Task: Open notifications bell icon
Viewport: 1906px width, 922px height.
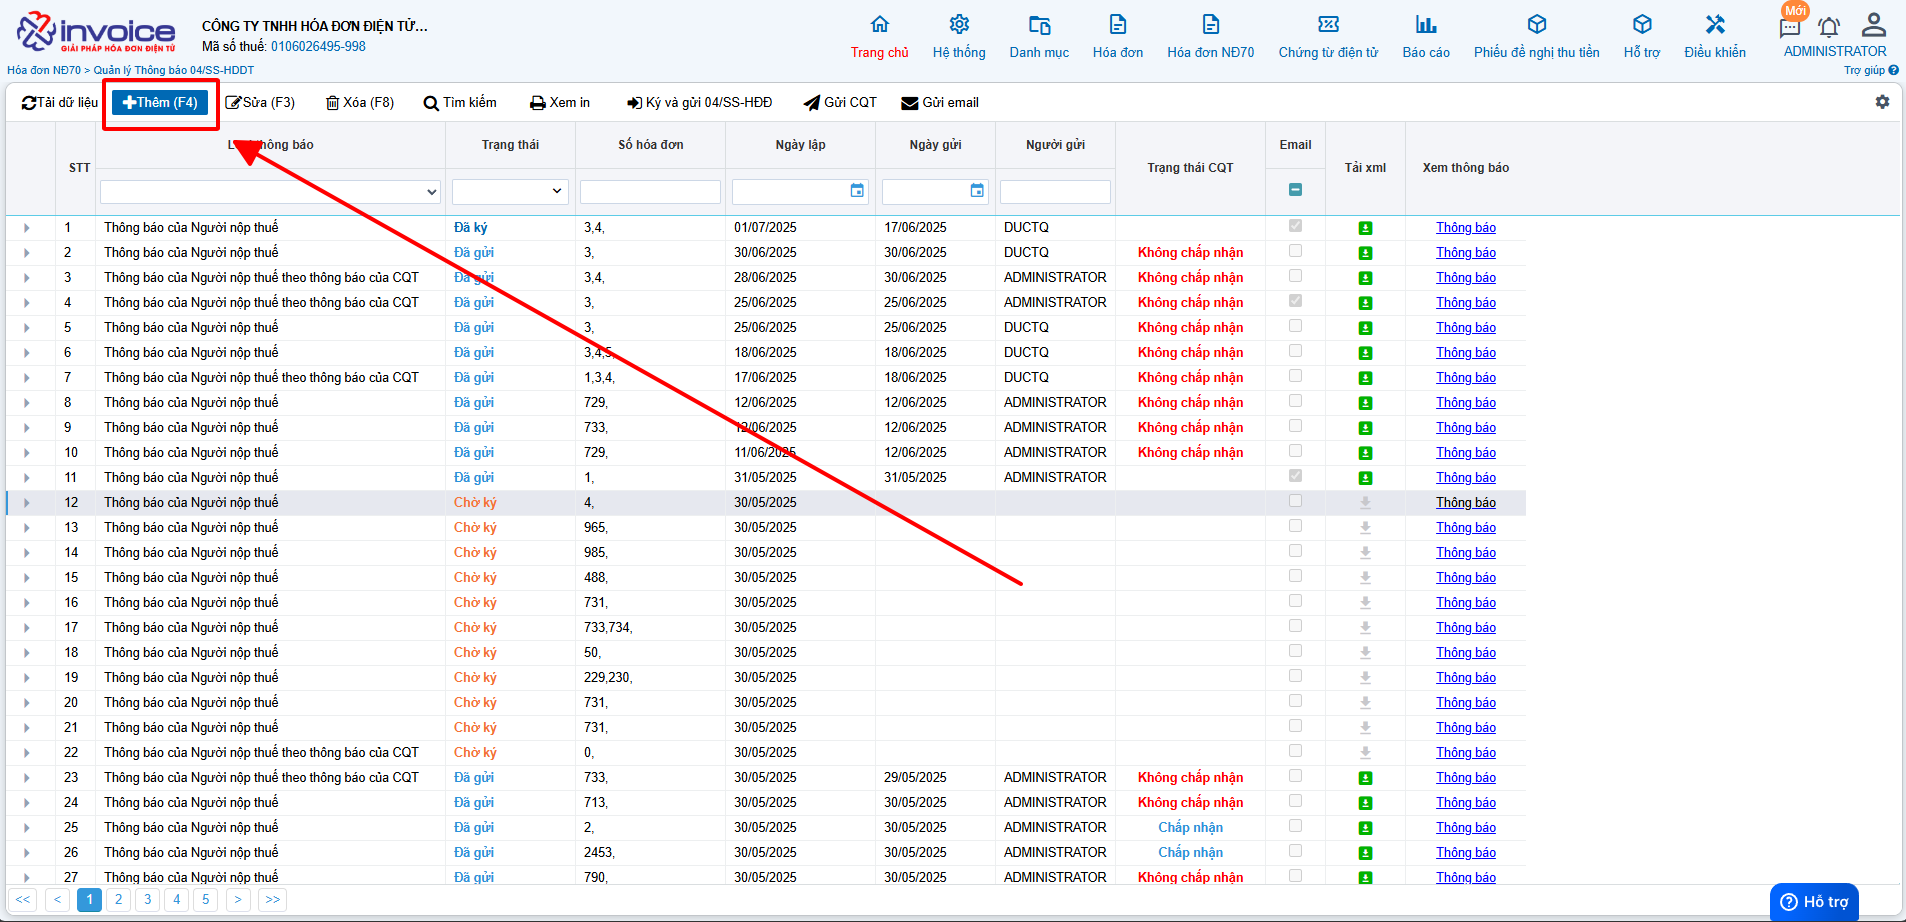Action: (x=1829, y=27)
